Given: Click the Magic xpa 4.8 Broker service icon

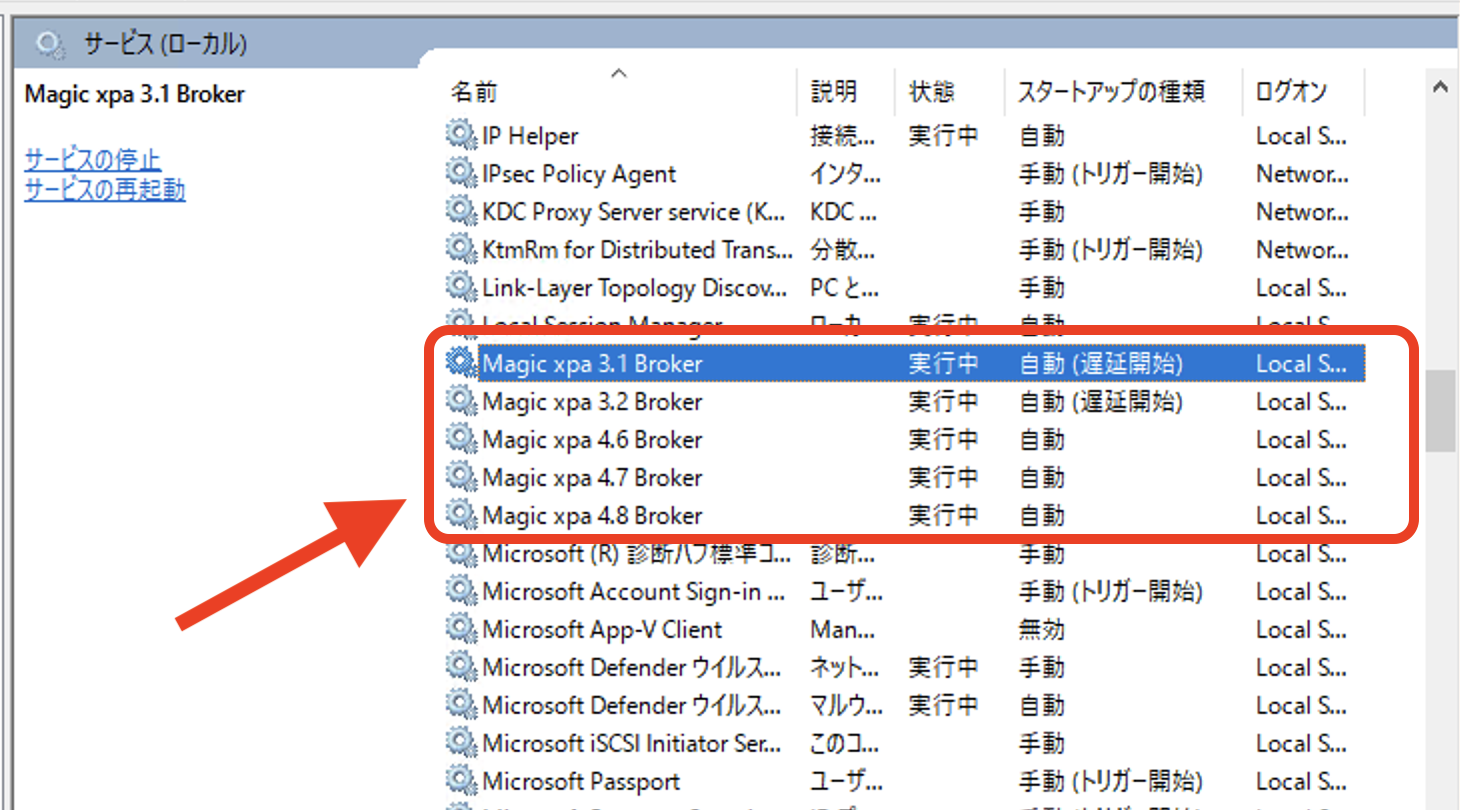Looking at the screenshot, I should tap(459, 516).
